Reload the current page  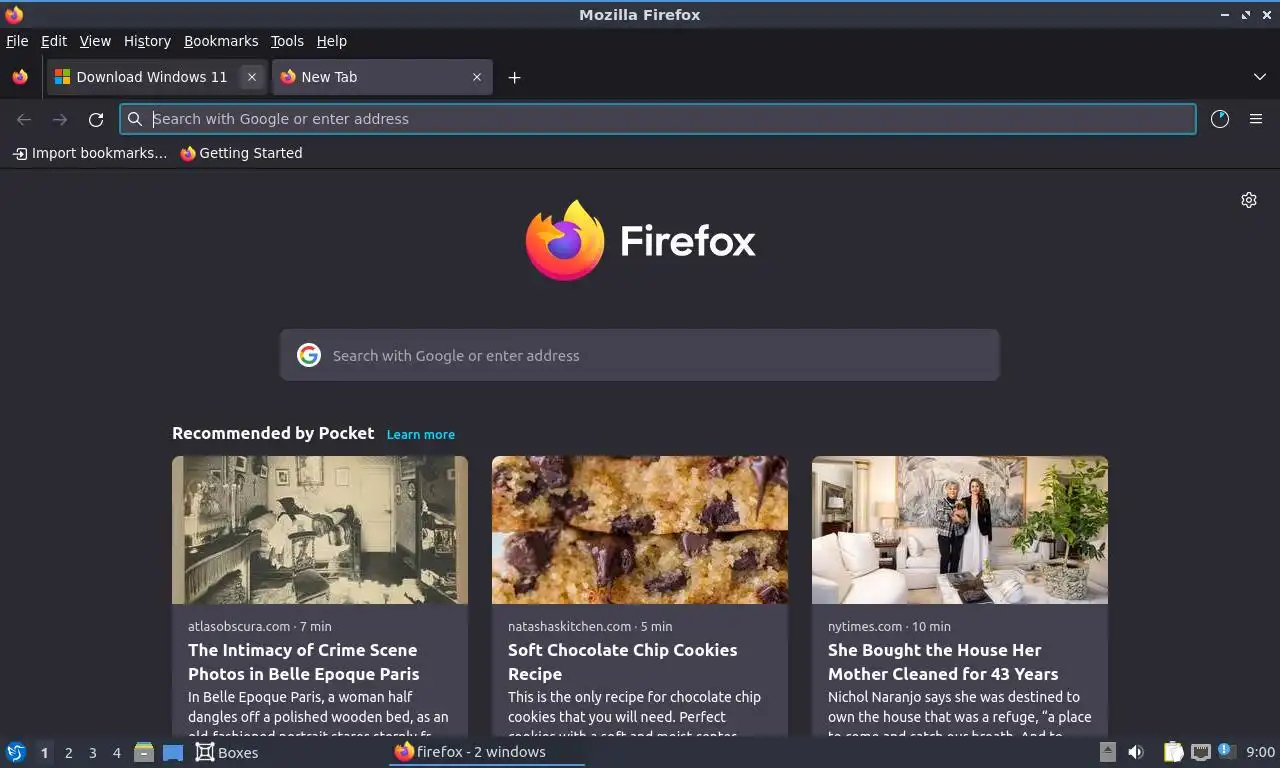(96, 119)
